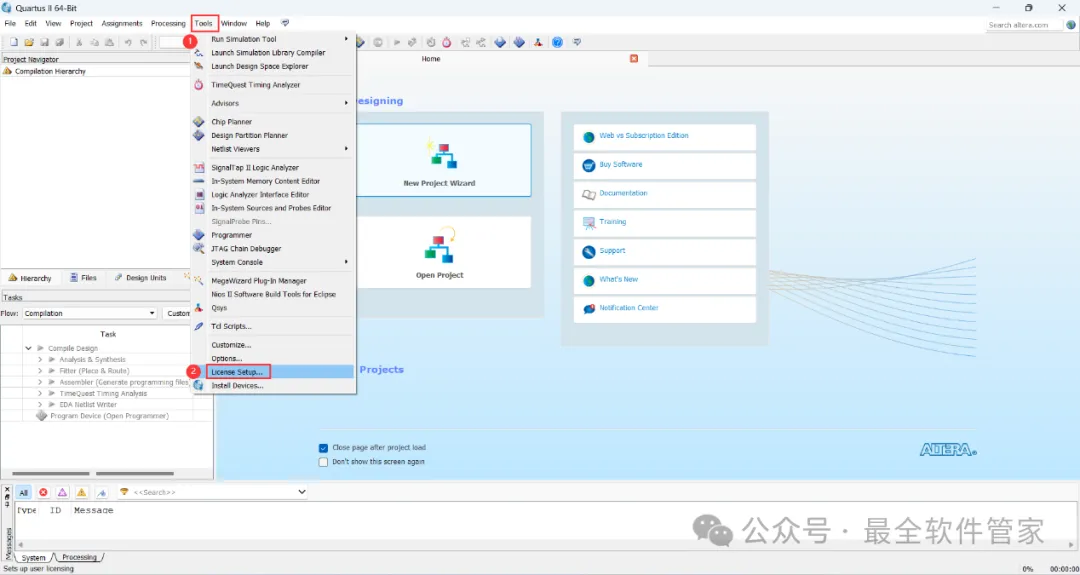The width and height of the screenshot is (1080, 575).
Task: Filter messages by Warning yellow triangle icon
Action: click(x=82, y=492)
